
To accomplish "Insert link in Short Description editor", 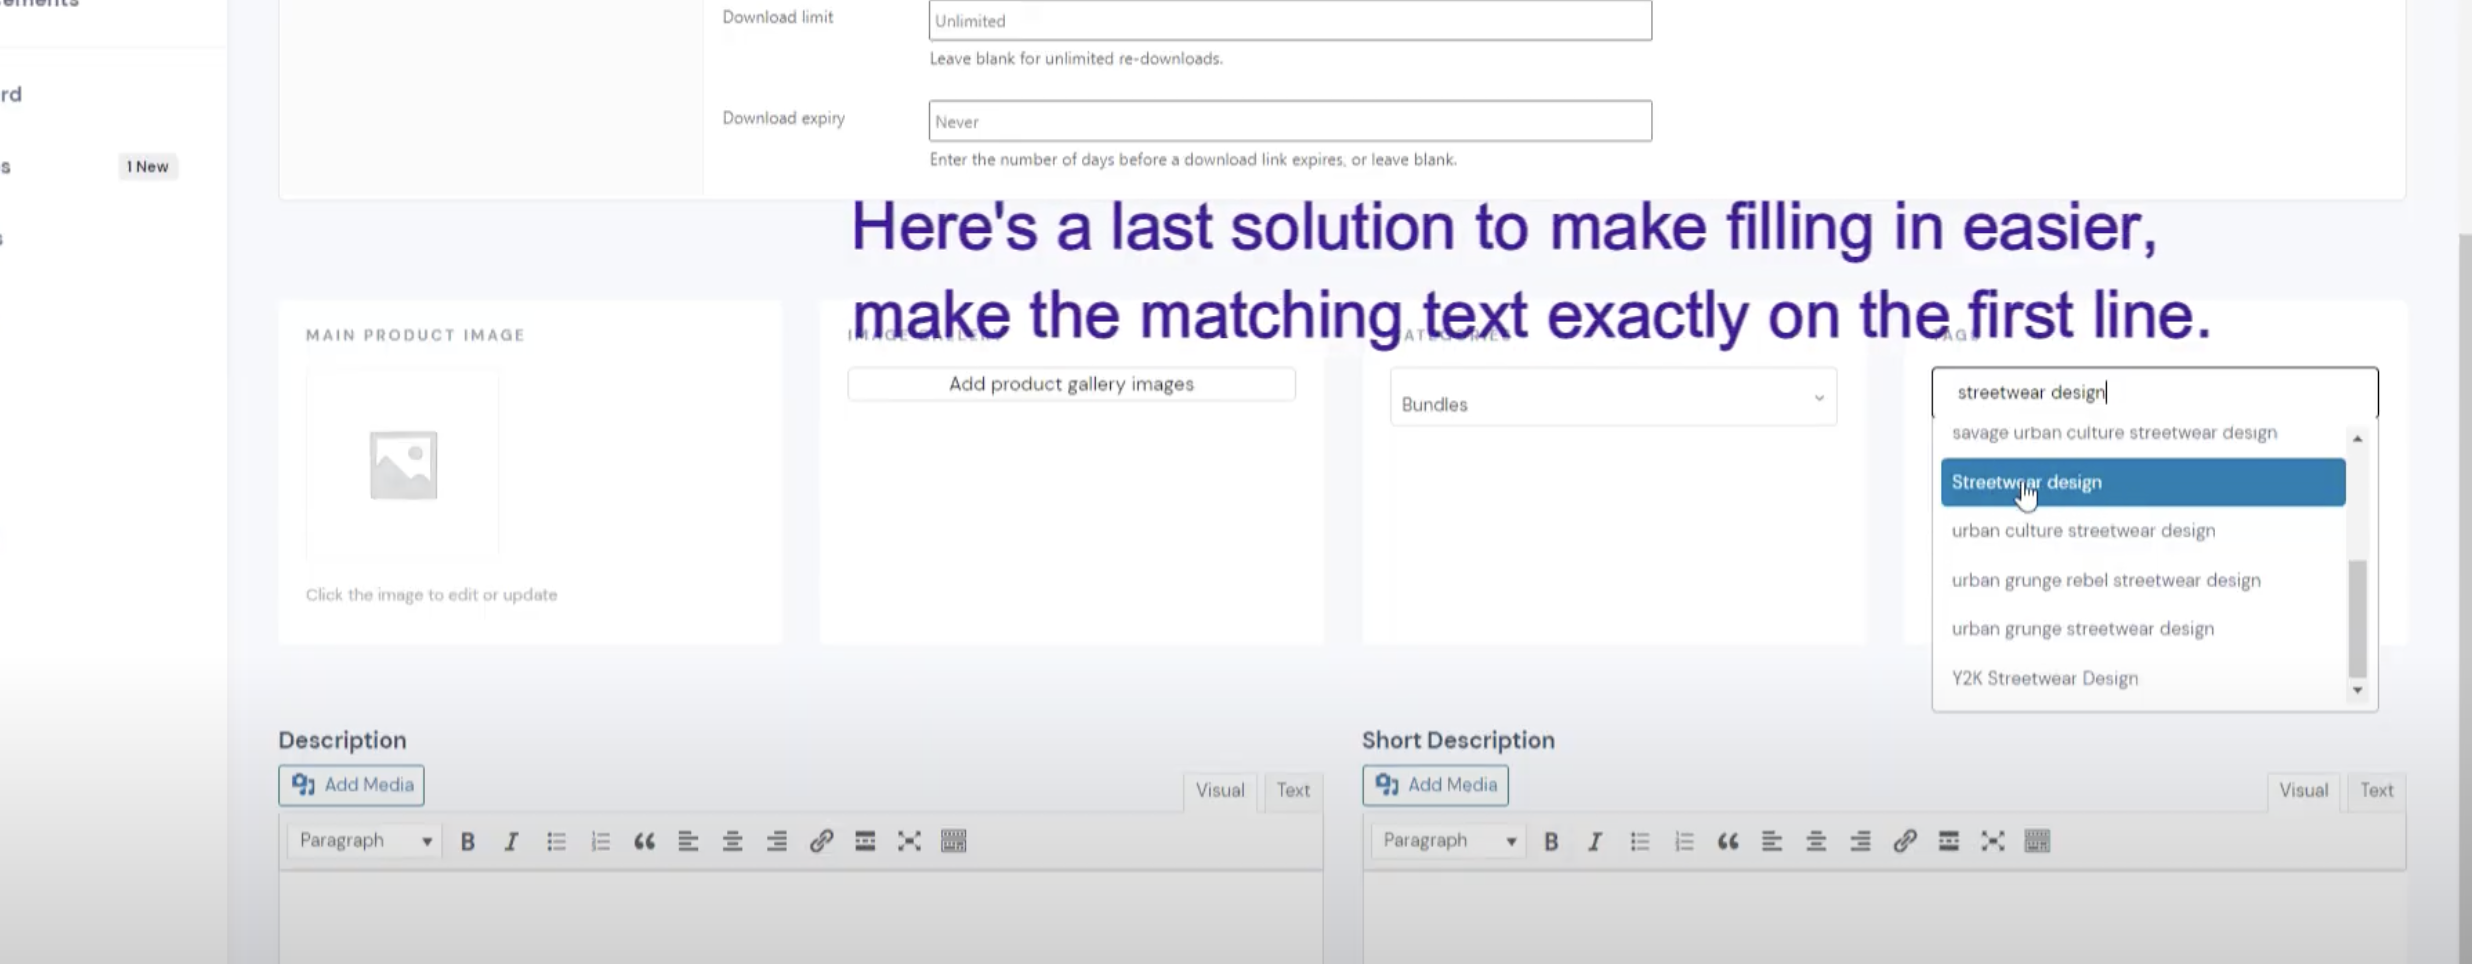I will tap(1905, 841).
